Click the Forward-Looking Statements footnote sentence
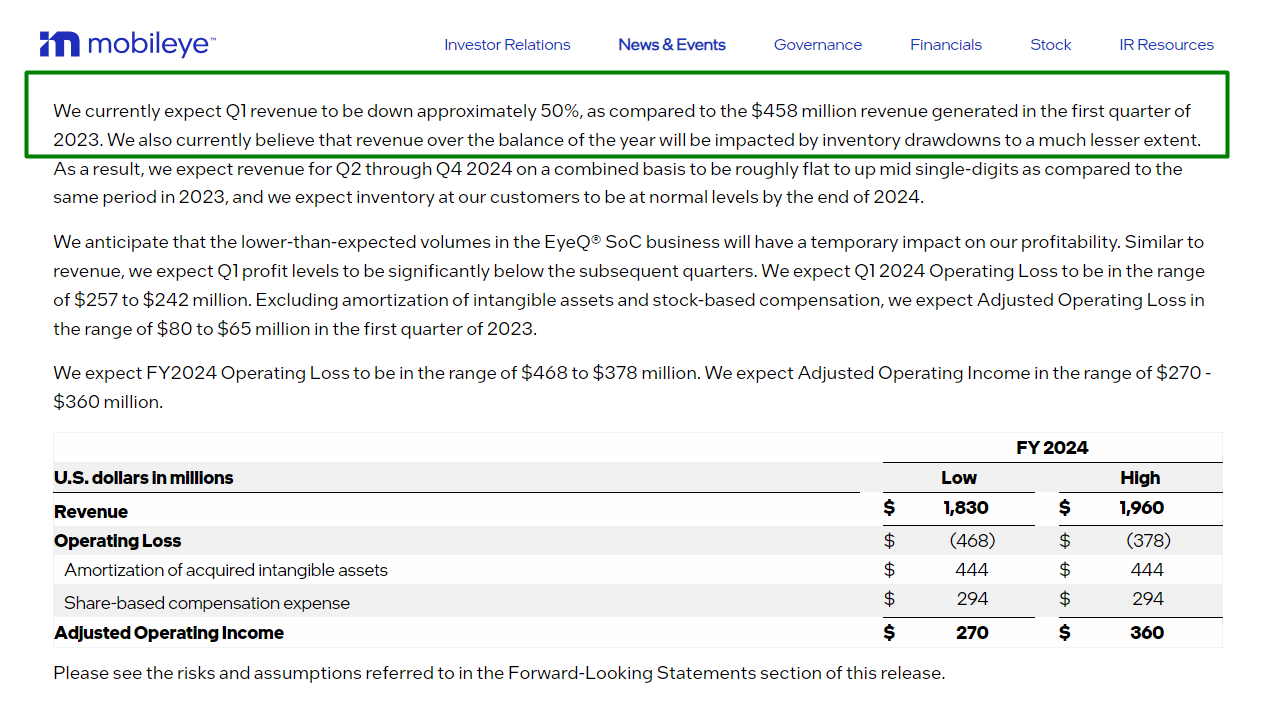 [499, 673]
